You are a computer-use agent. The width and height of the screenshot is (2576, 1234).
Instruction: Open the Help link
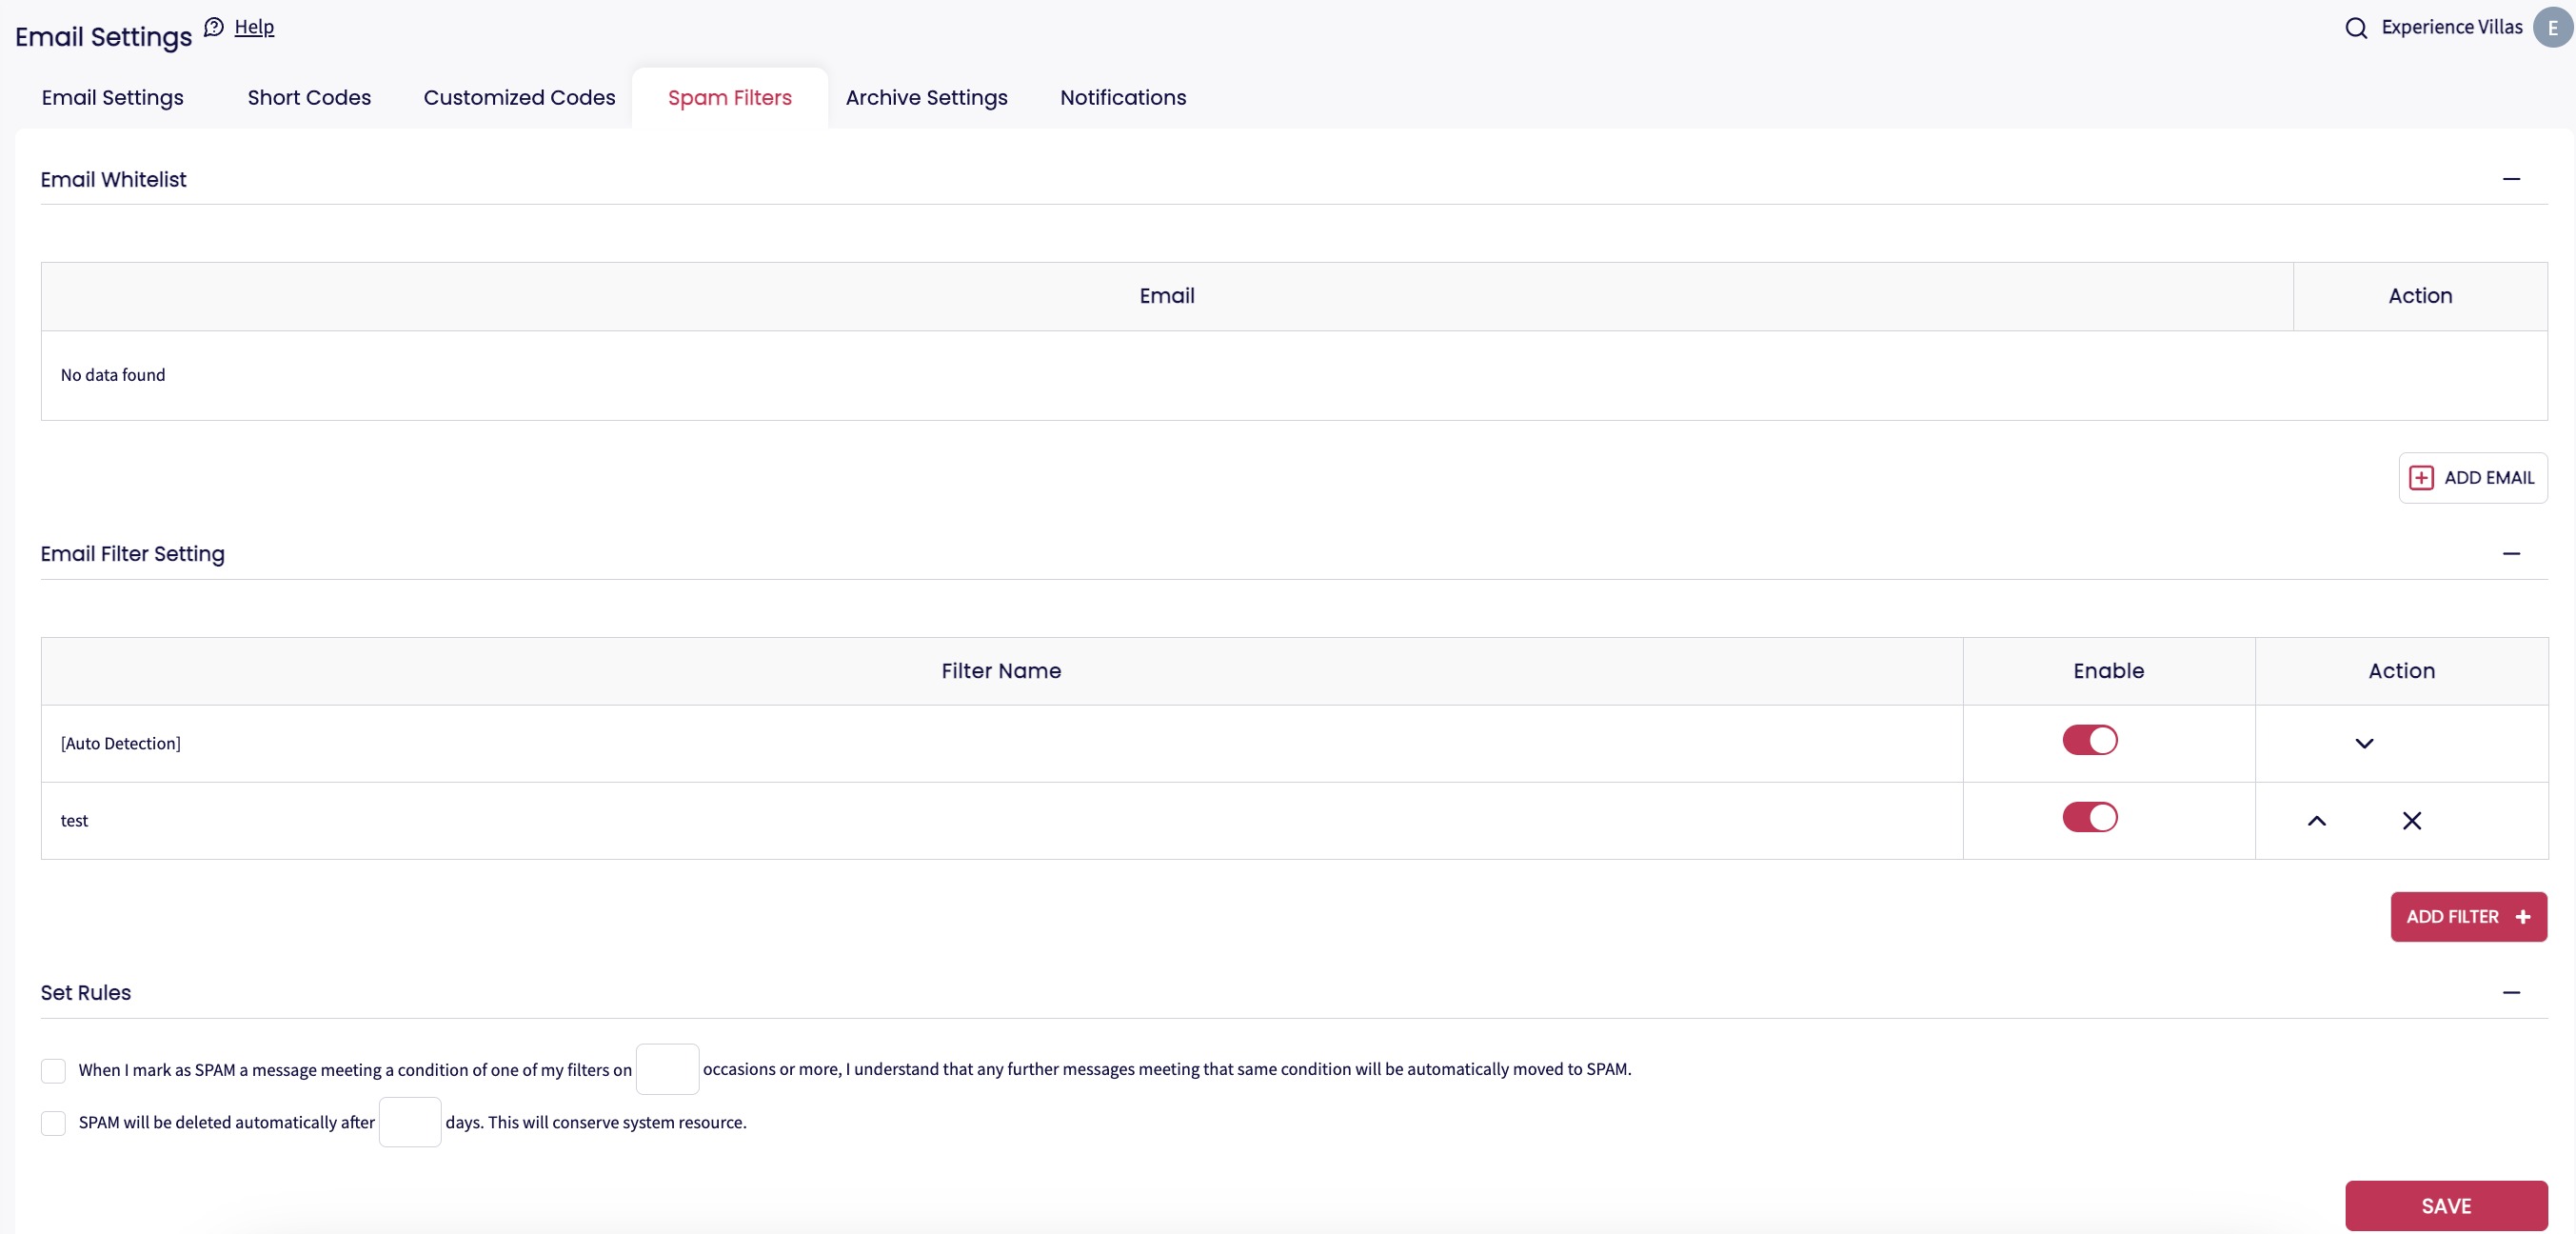254,27
